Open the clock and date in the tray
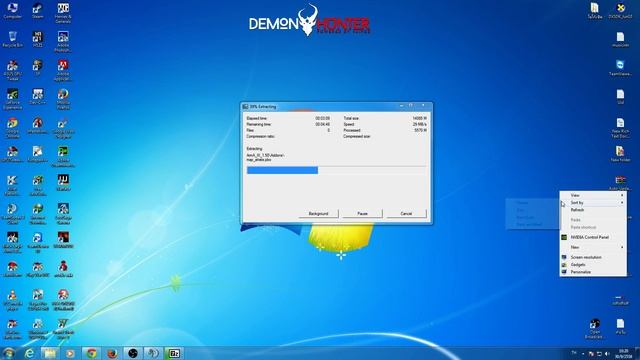Screen dimensions: 640x360 pyautogui.click(x=623, y=353)
